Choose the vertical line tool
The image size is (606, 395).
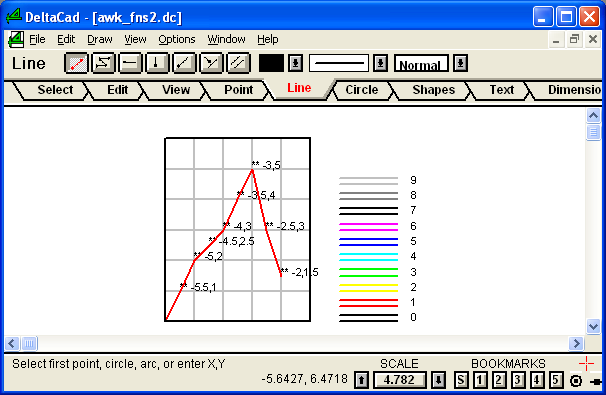157,63
